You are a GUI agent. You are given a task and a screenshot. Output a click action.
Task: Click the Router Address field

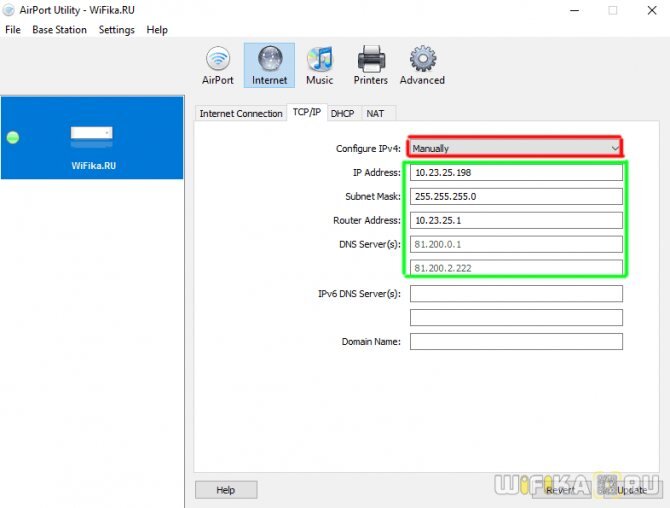tap(516, 220)
